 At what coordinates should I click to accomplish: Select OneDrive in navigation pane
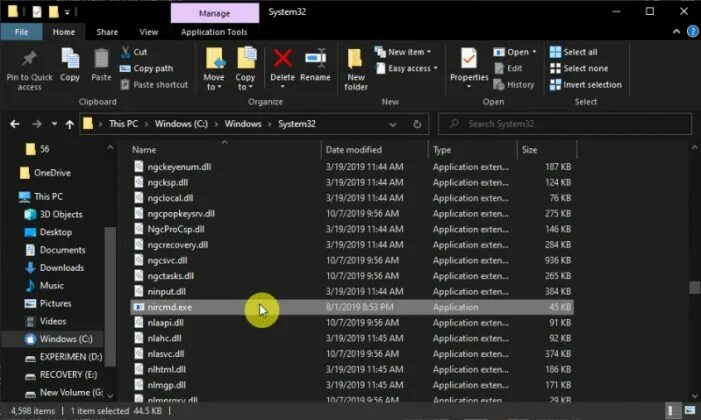(45, 173)
